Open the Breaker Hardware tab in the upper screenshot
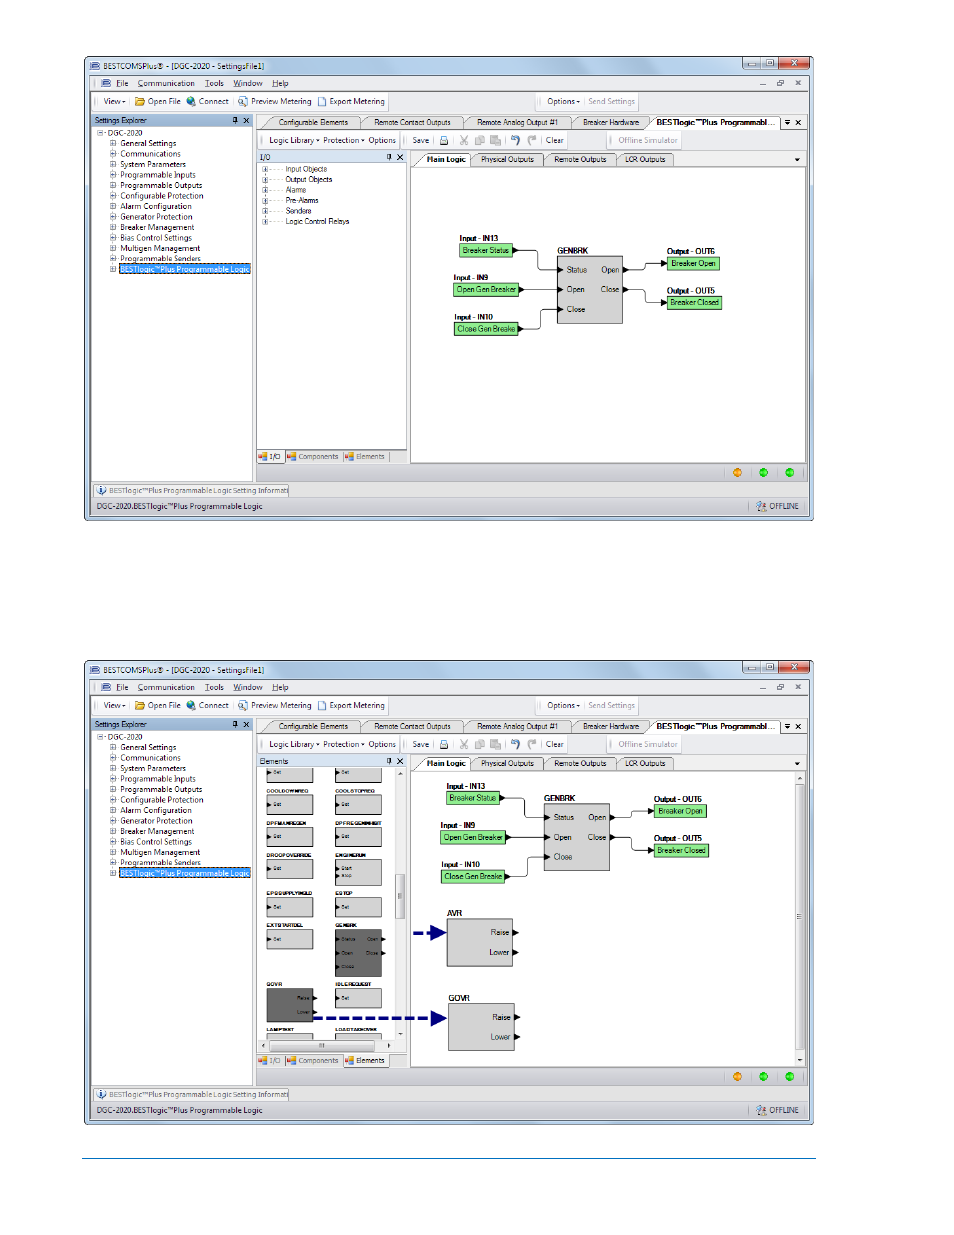Viewport: 954px width, 1235px height. (x=610, y=123)
